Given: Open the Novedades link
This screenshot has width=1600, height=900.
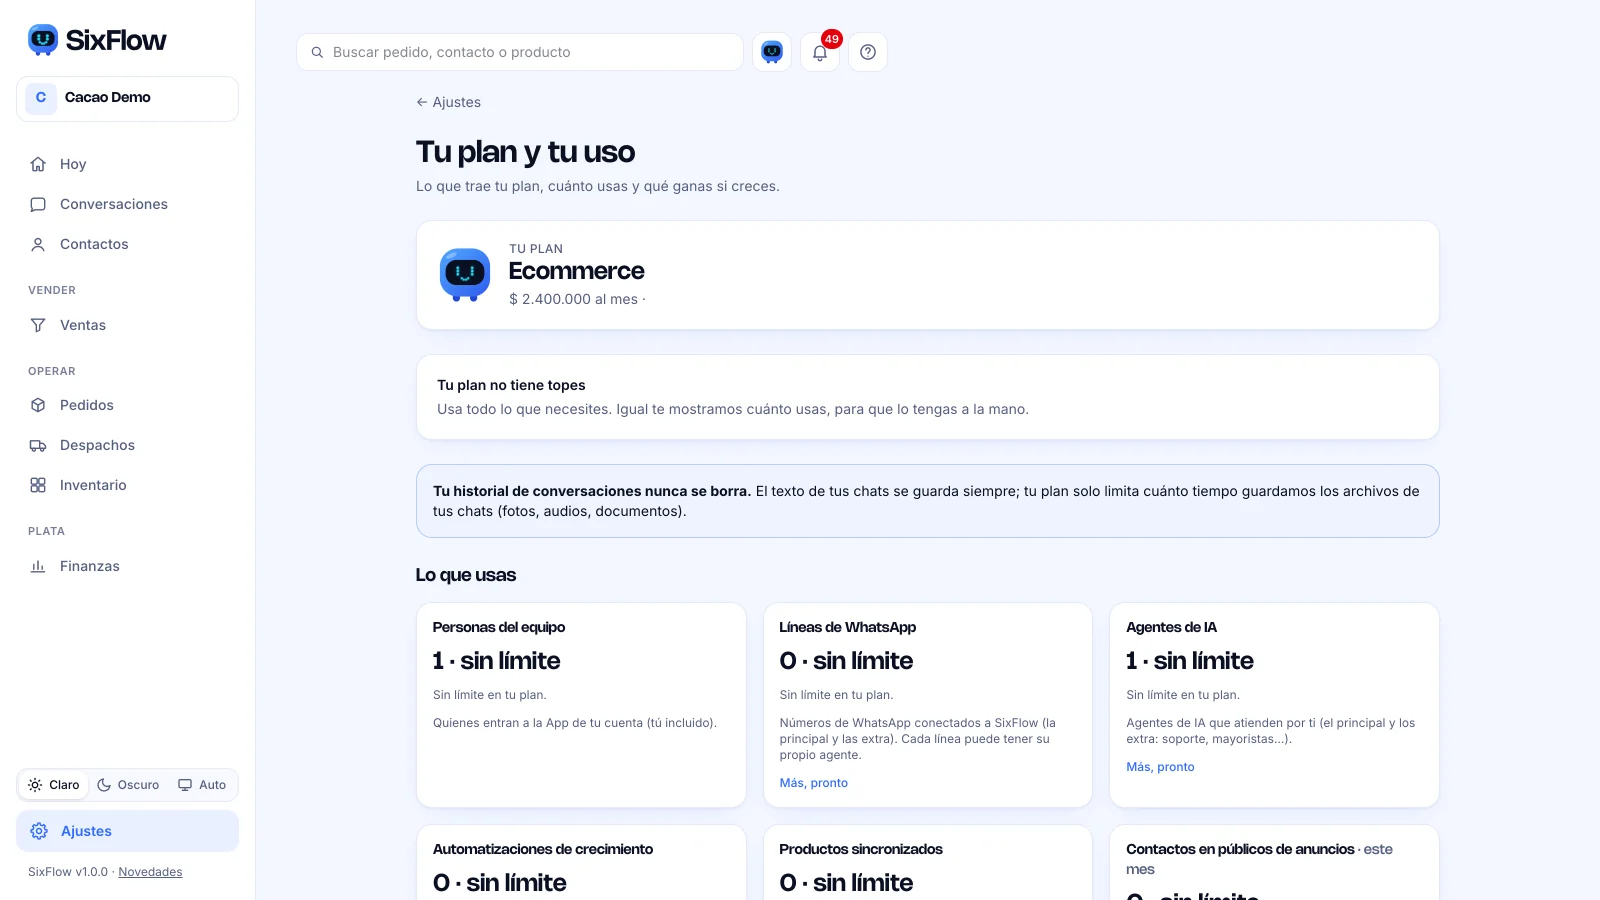Looking at the screenshot, I should 150,872.
